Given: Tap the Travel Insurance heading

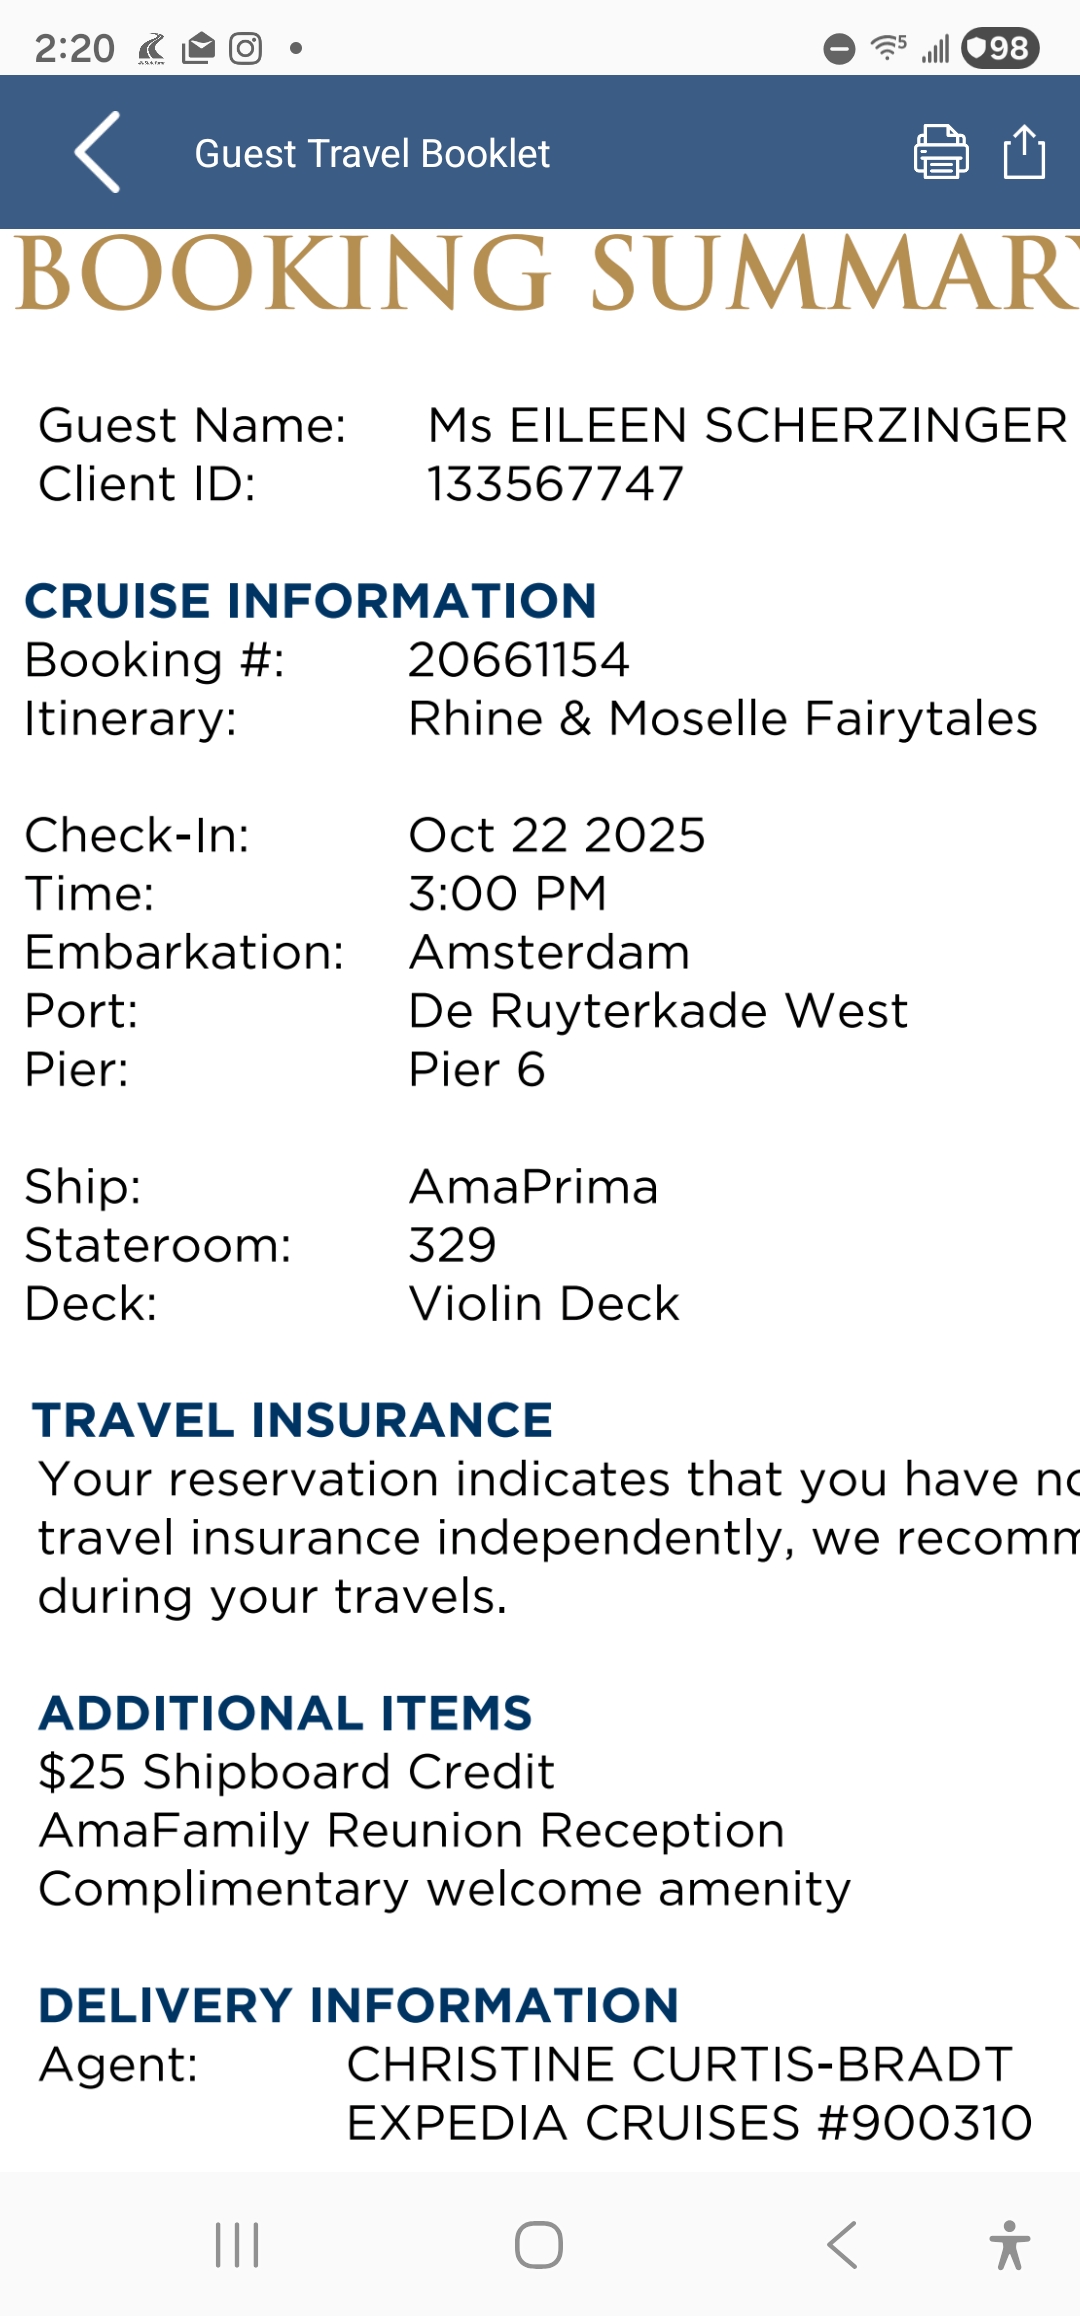Looking at the screenshot, I should 292,1420.
